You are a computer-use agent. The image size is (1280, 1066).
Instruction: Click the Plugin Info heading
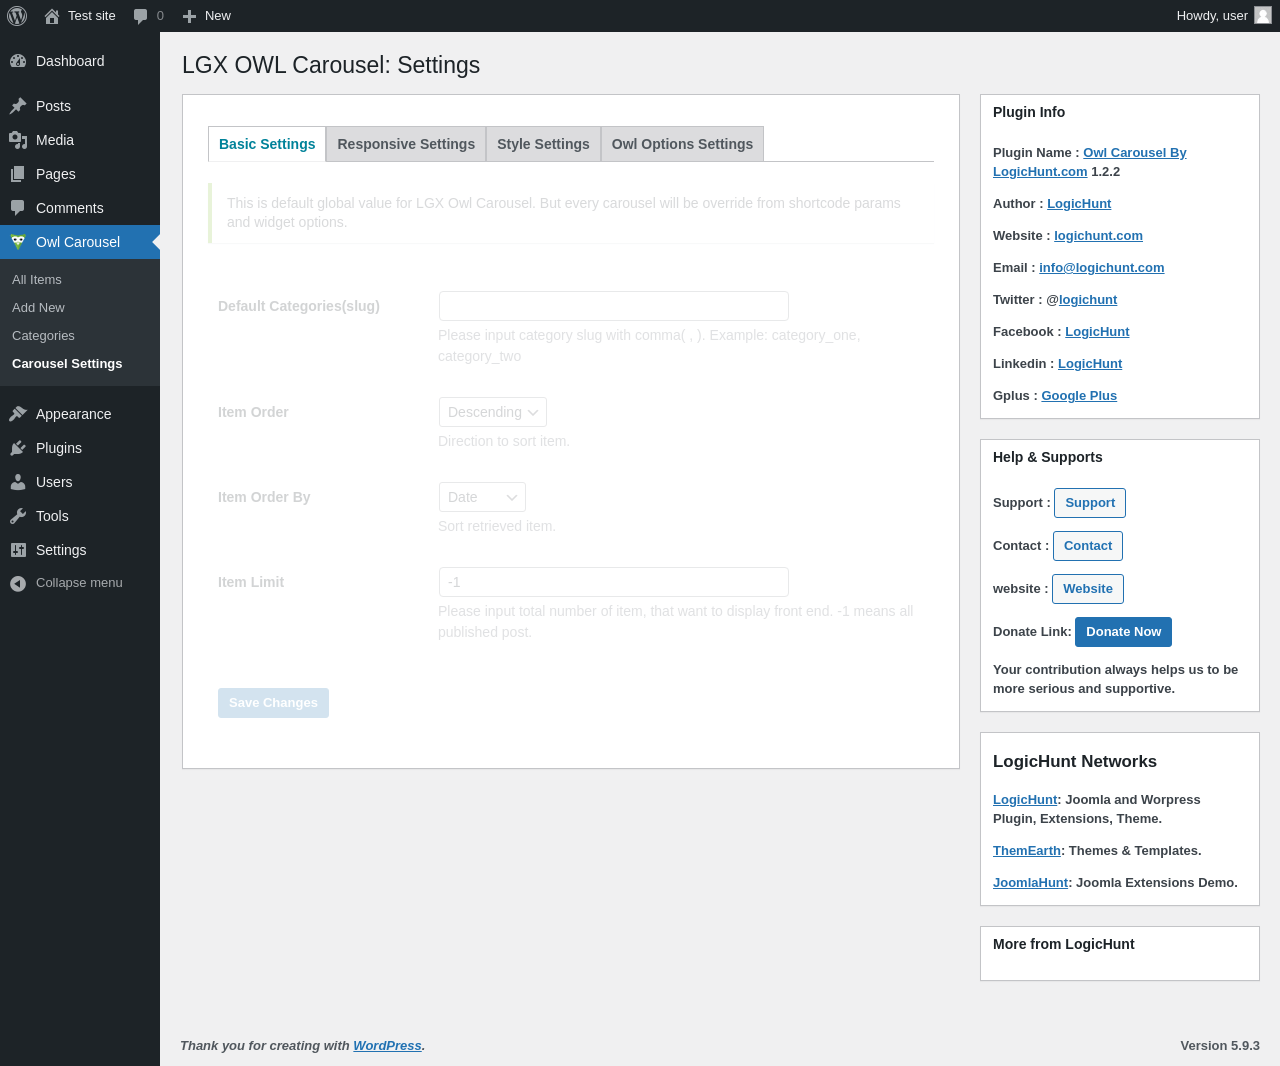click(1029, 112)
